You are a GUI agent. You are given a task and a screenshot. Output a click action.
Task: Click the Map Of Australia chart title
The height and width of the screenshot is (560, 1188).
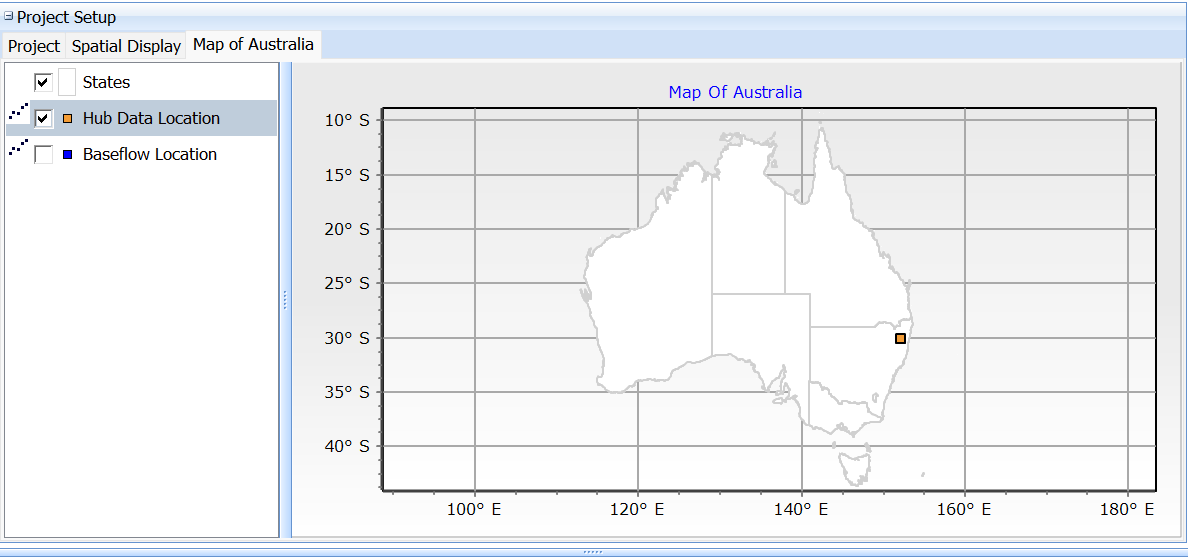(735, 92)
